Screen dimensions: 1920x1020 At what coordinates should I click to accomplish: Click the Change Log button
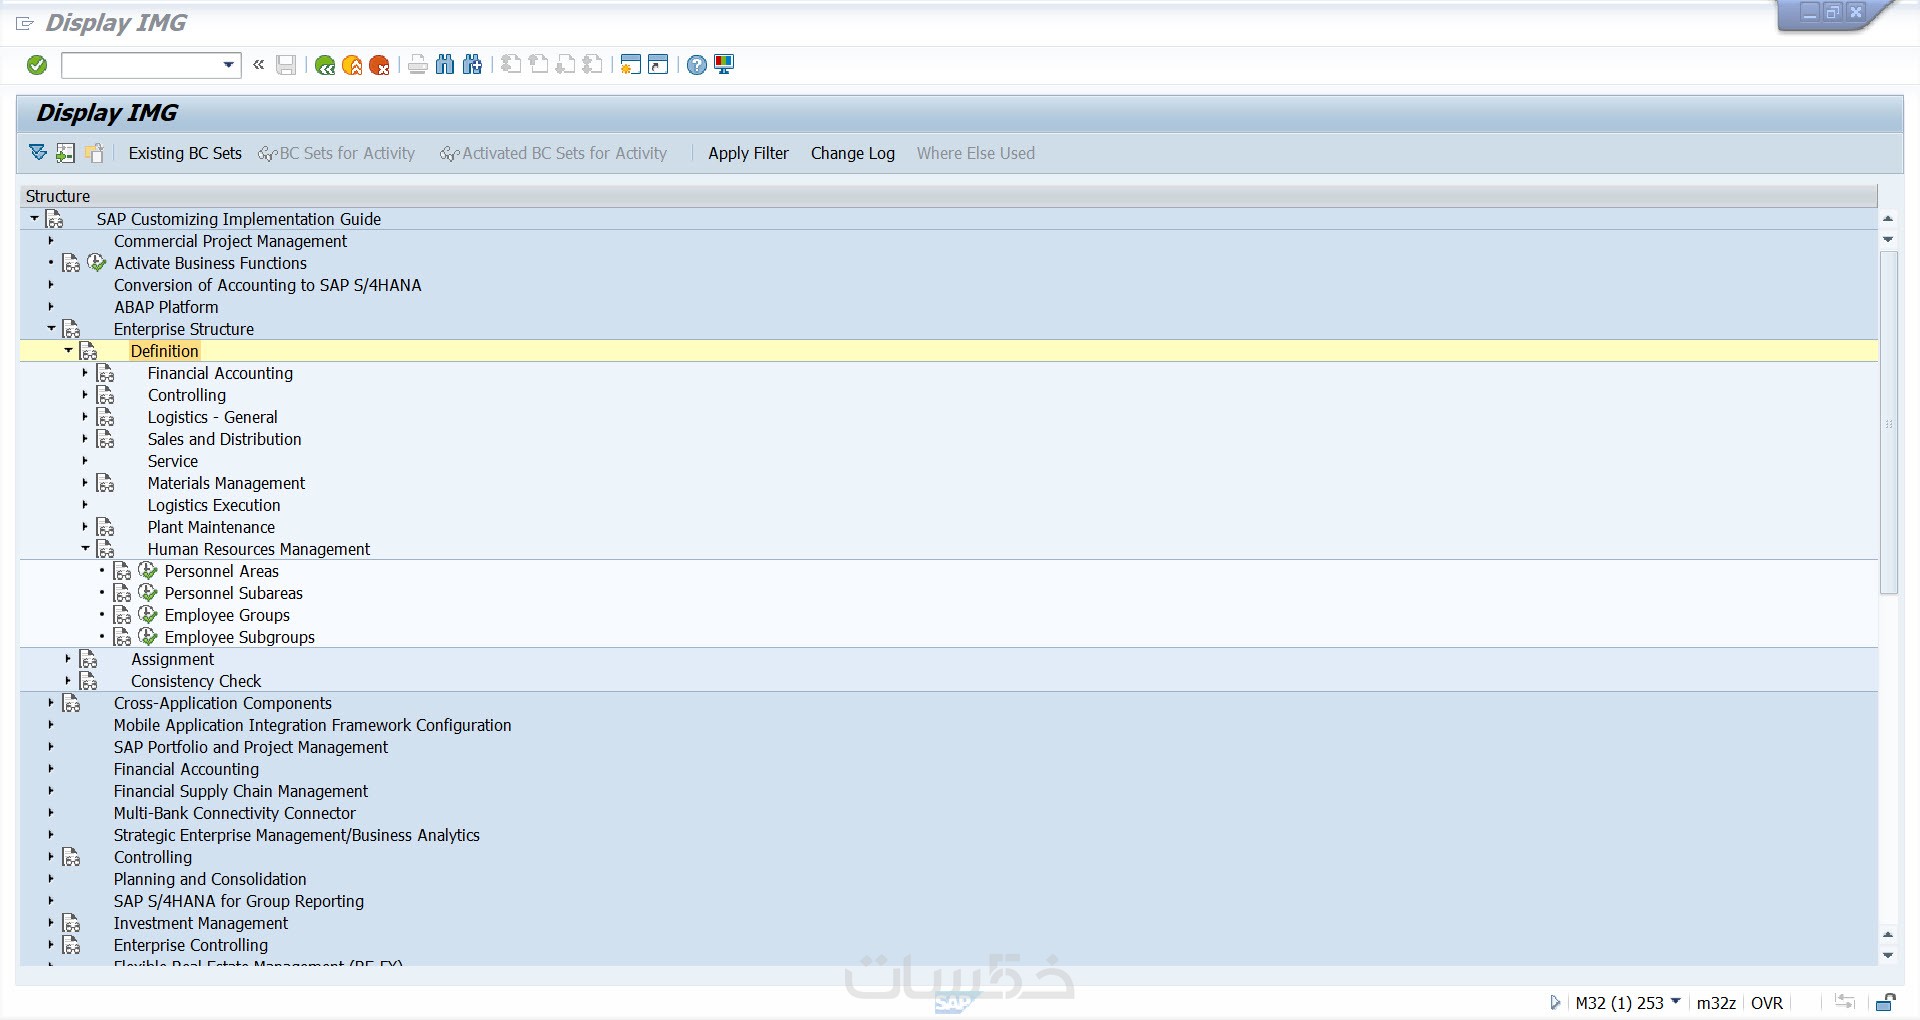852,153
